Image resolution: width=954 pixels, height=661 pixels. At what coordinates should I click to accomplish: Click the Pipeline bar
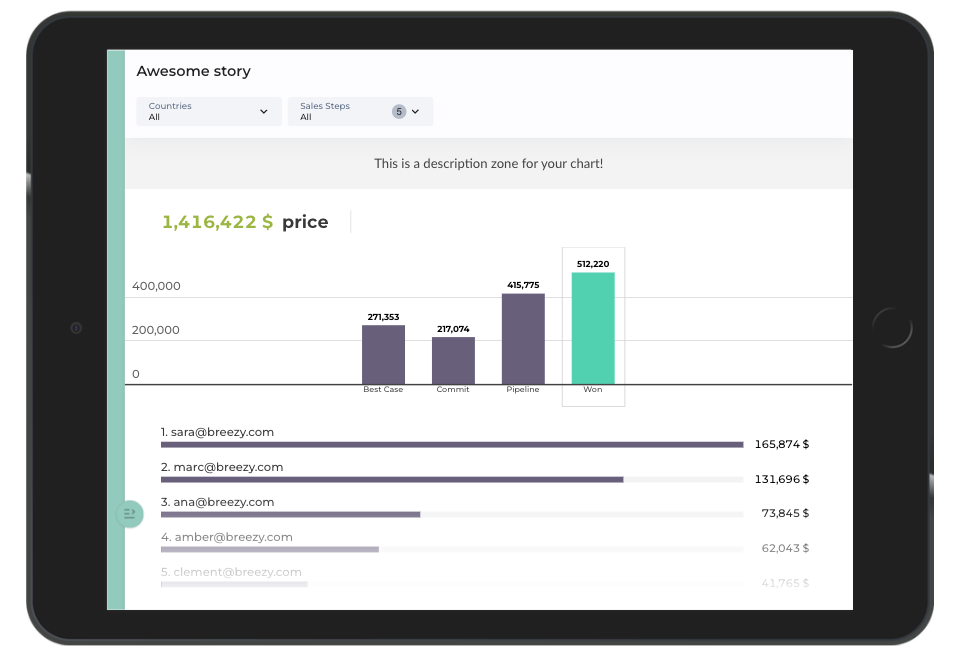(523, 338)
